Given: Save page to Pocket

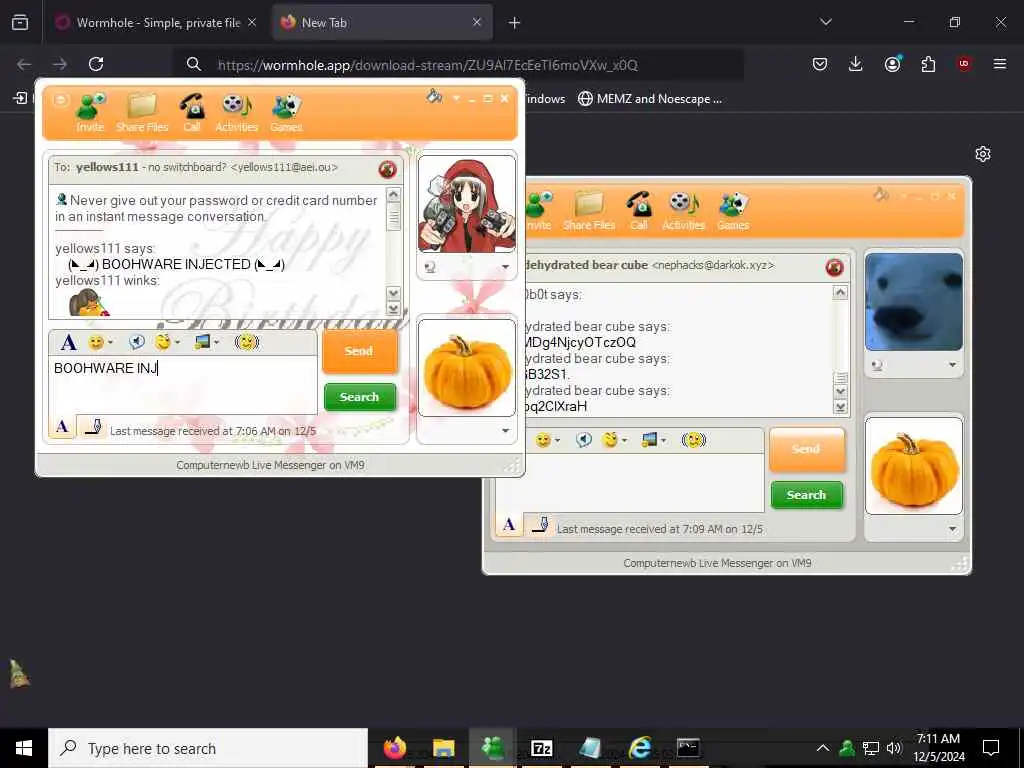Looking at the screenshot, I should tap(820, 64).
